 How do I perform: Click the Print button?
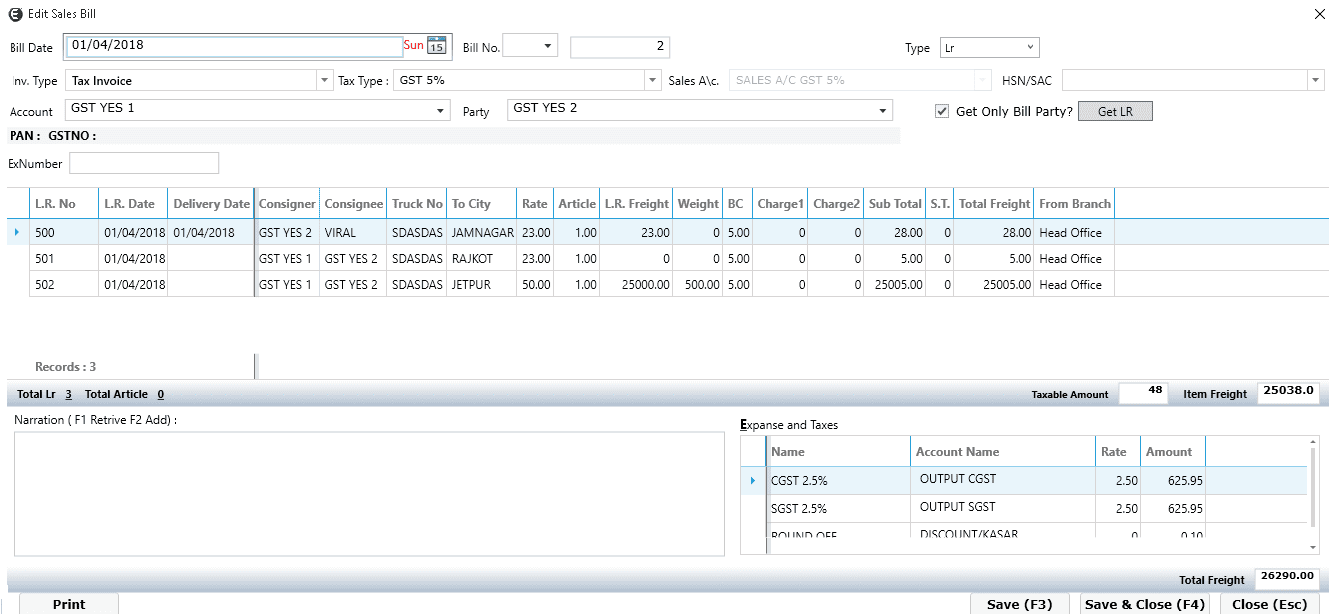[69, 604]
